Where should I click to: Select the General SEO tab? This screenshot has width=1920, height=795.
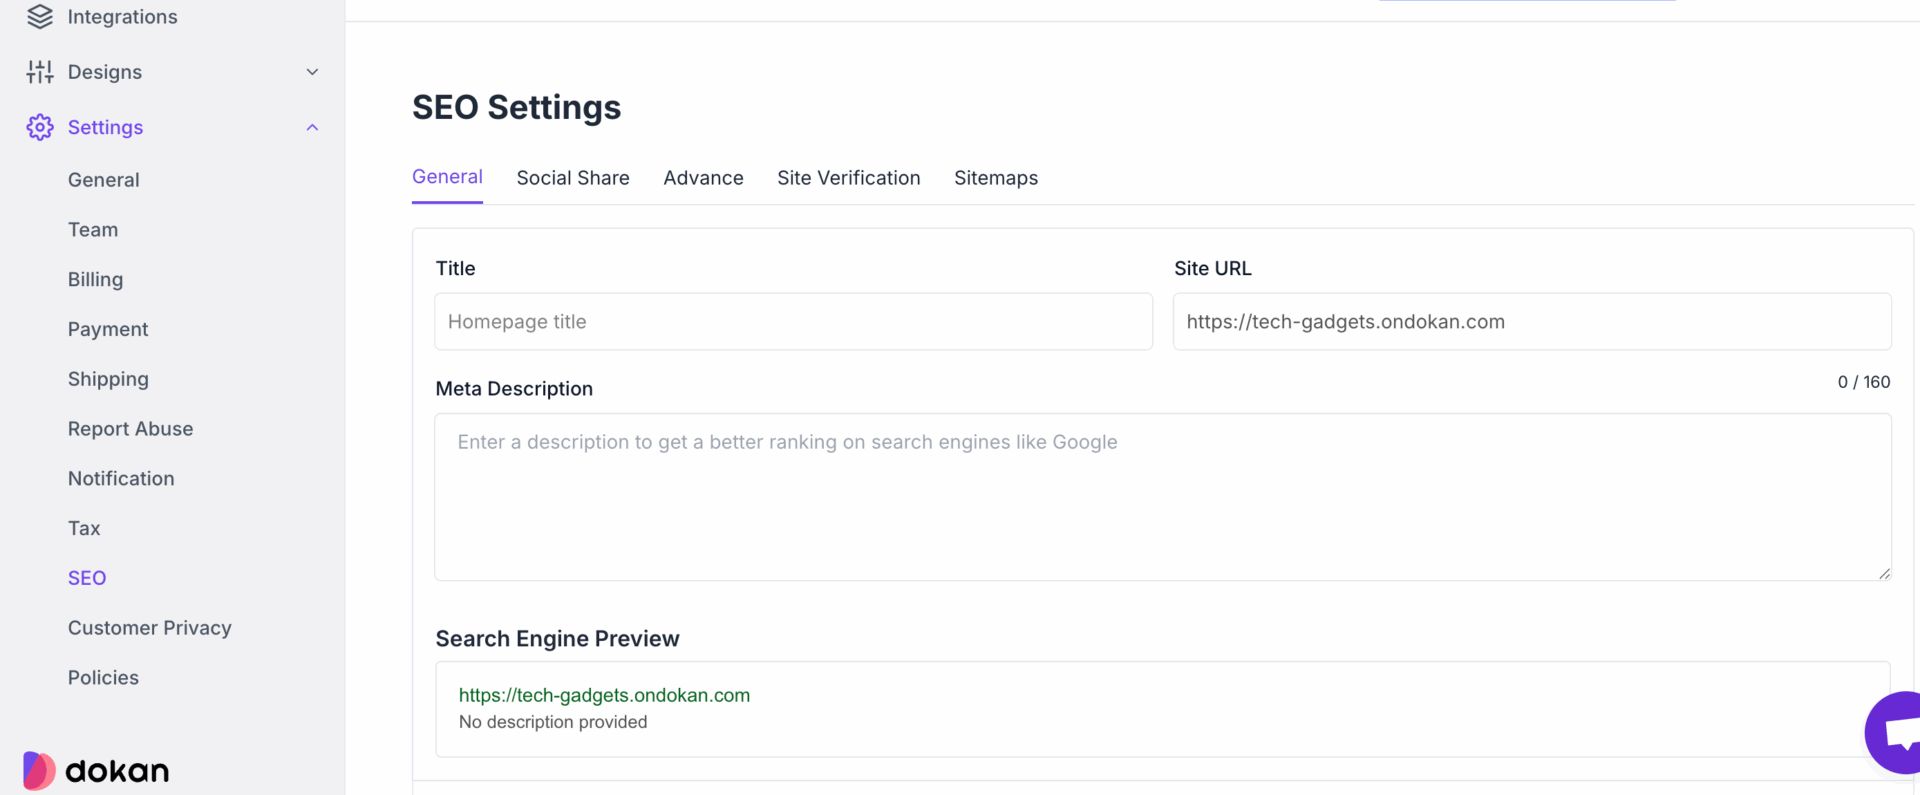447,177
